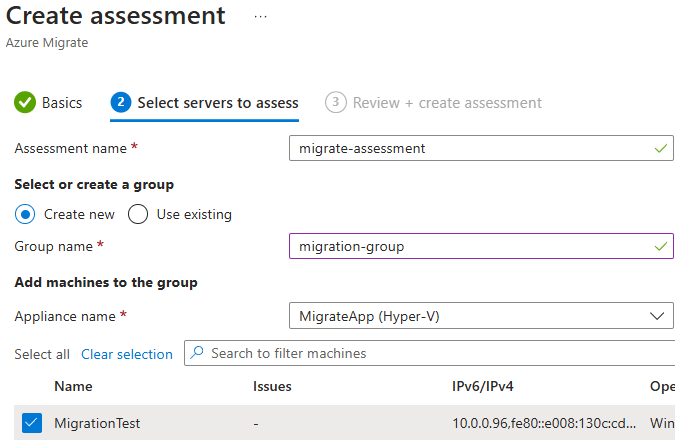Click the Select all link
675x440 pixels.
click(x=42, y=354)
